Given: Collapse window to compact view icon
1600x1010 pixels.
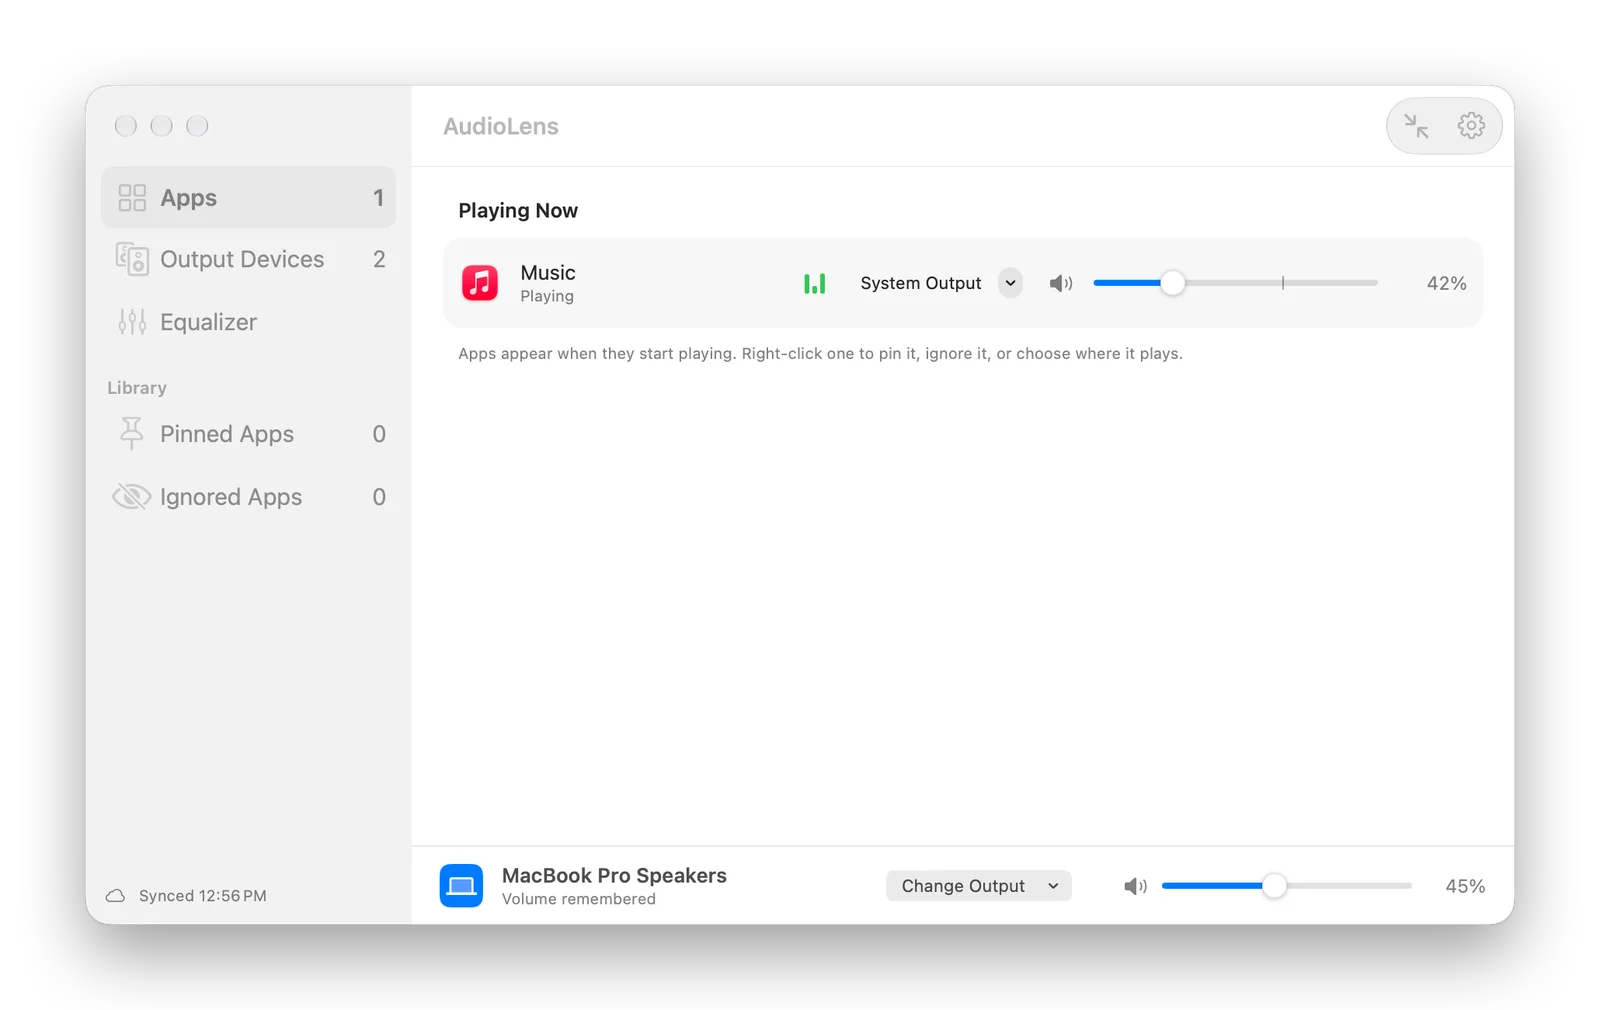Looking at the screenshot, I should (x=1416, y=126).
